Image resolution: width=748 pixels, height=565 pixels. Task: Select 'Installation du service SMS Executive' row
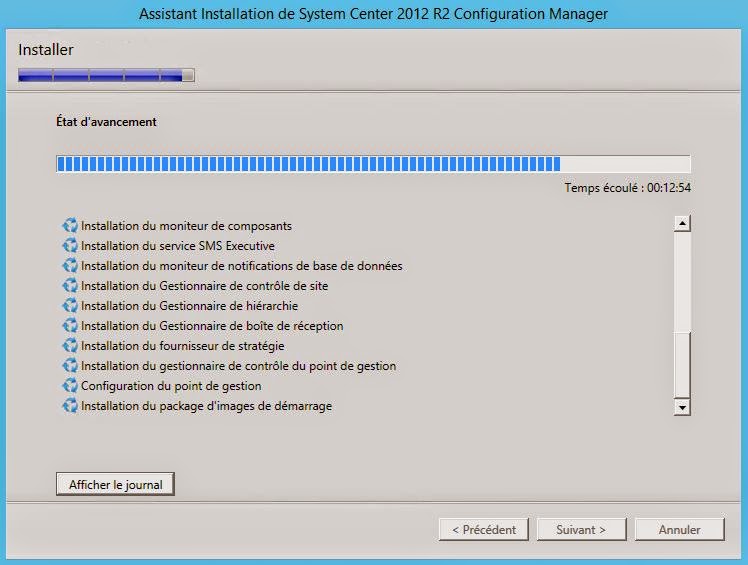point(177,246)
